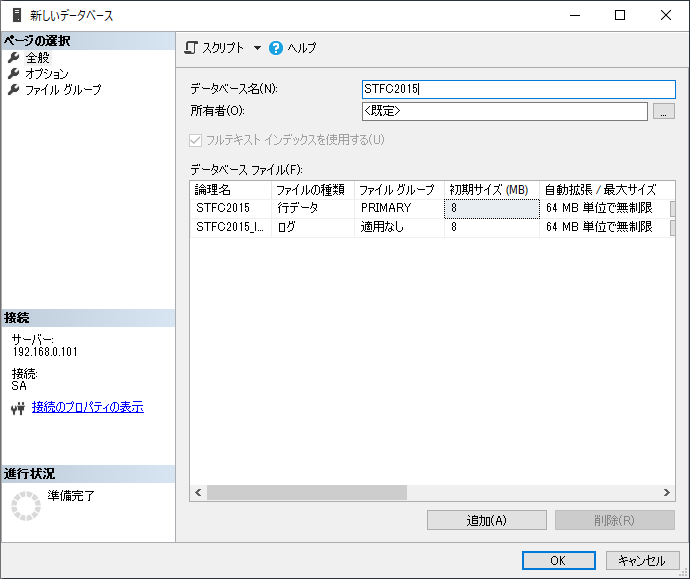Click the script icon in toolbar
This screenshot has width=690, height=579.
coord(192,48)
